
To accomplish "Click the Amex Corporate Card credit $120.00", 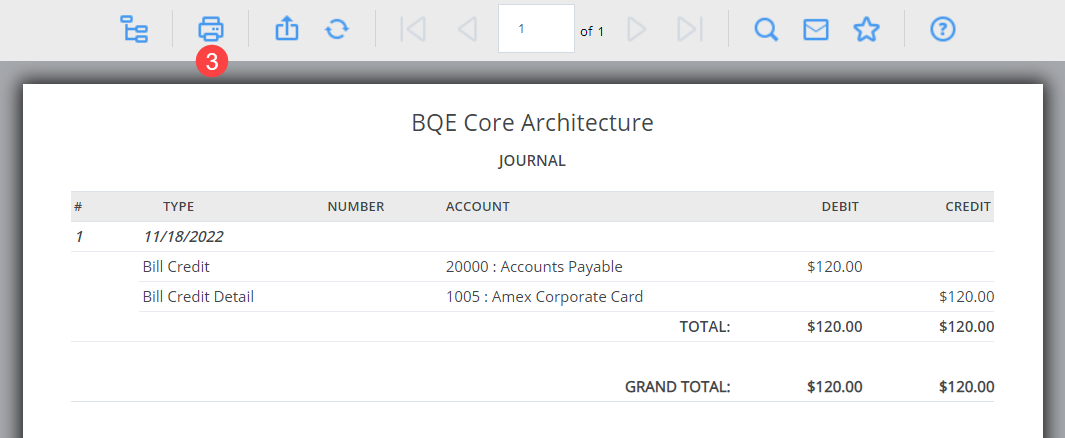I will [967, 297].
